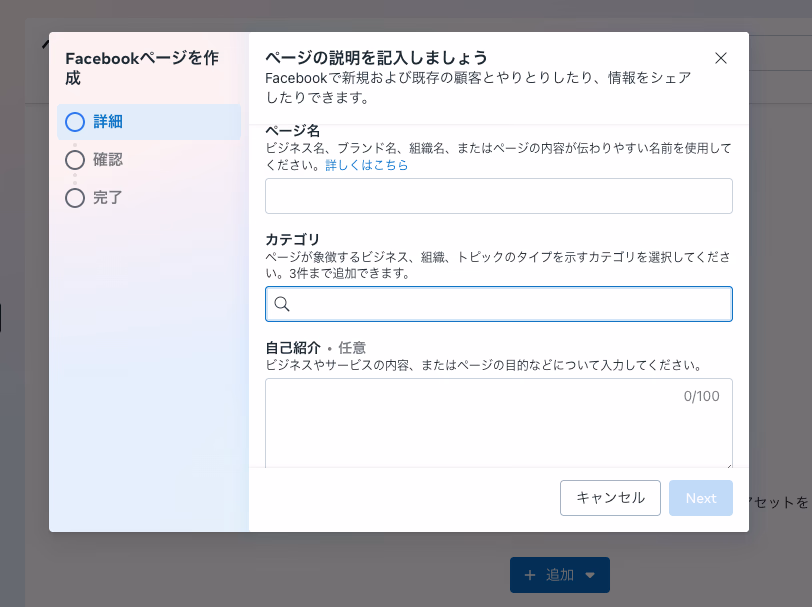Viewport: 812px width, 607px height.
Task: Focus the ページ名 text input field
Action: click(x=499, y=196)
